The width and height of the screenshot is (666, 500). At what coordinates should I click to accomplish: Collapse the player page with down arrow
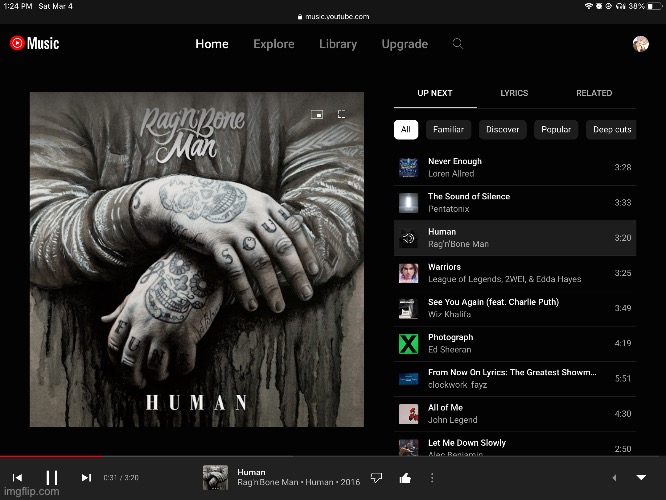tap(641, 477)
